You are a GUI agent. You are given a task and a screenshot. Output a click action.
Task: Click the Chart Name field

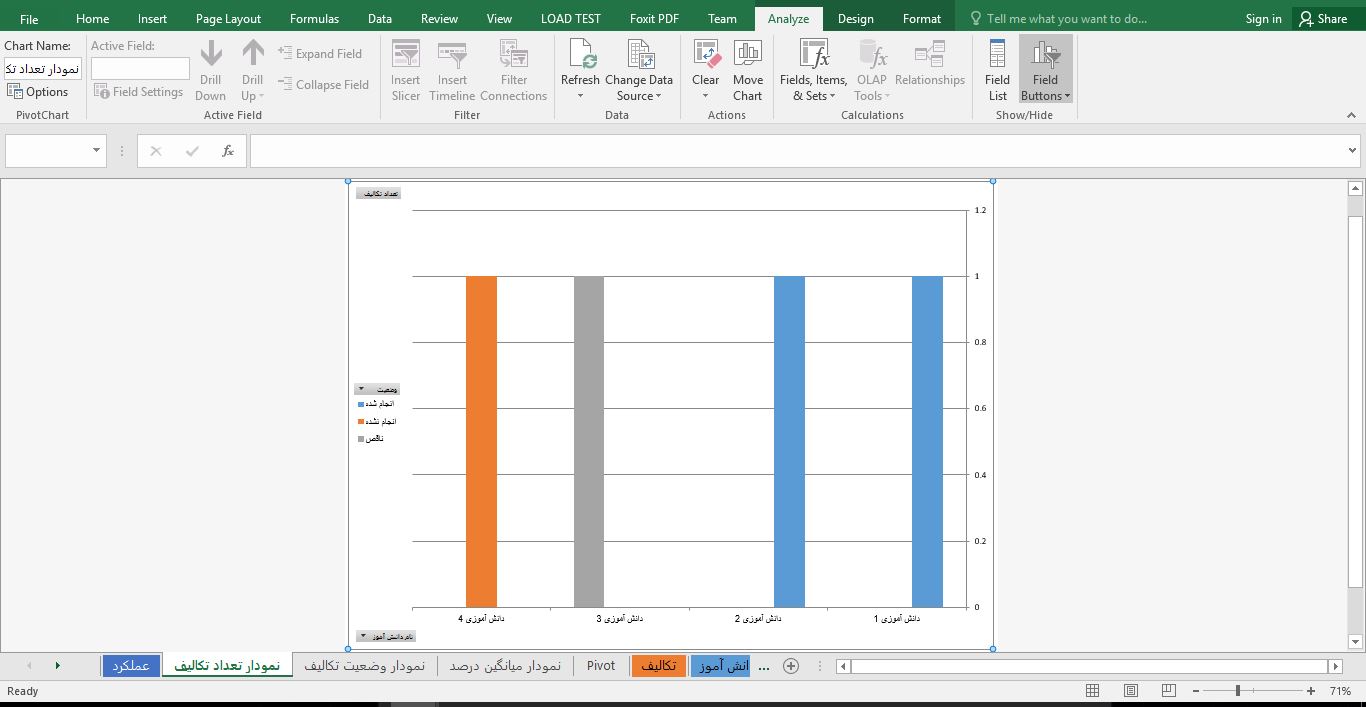(x=43, y=68)
